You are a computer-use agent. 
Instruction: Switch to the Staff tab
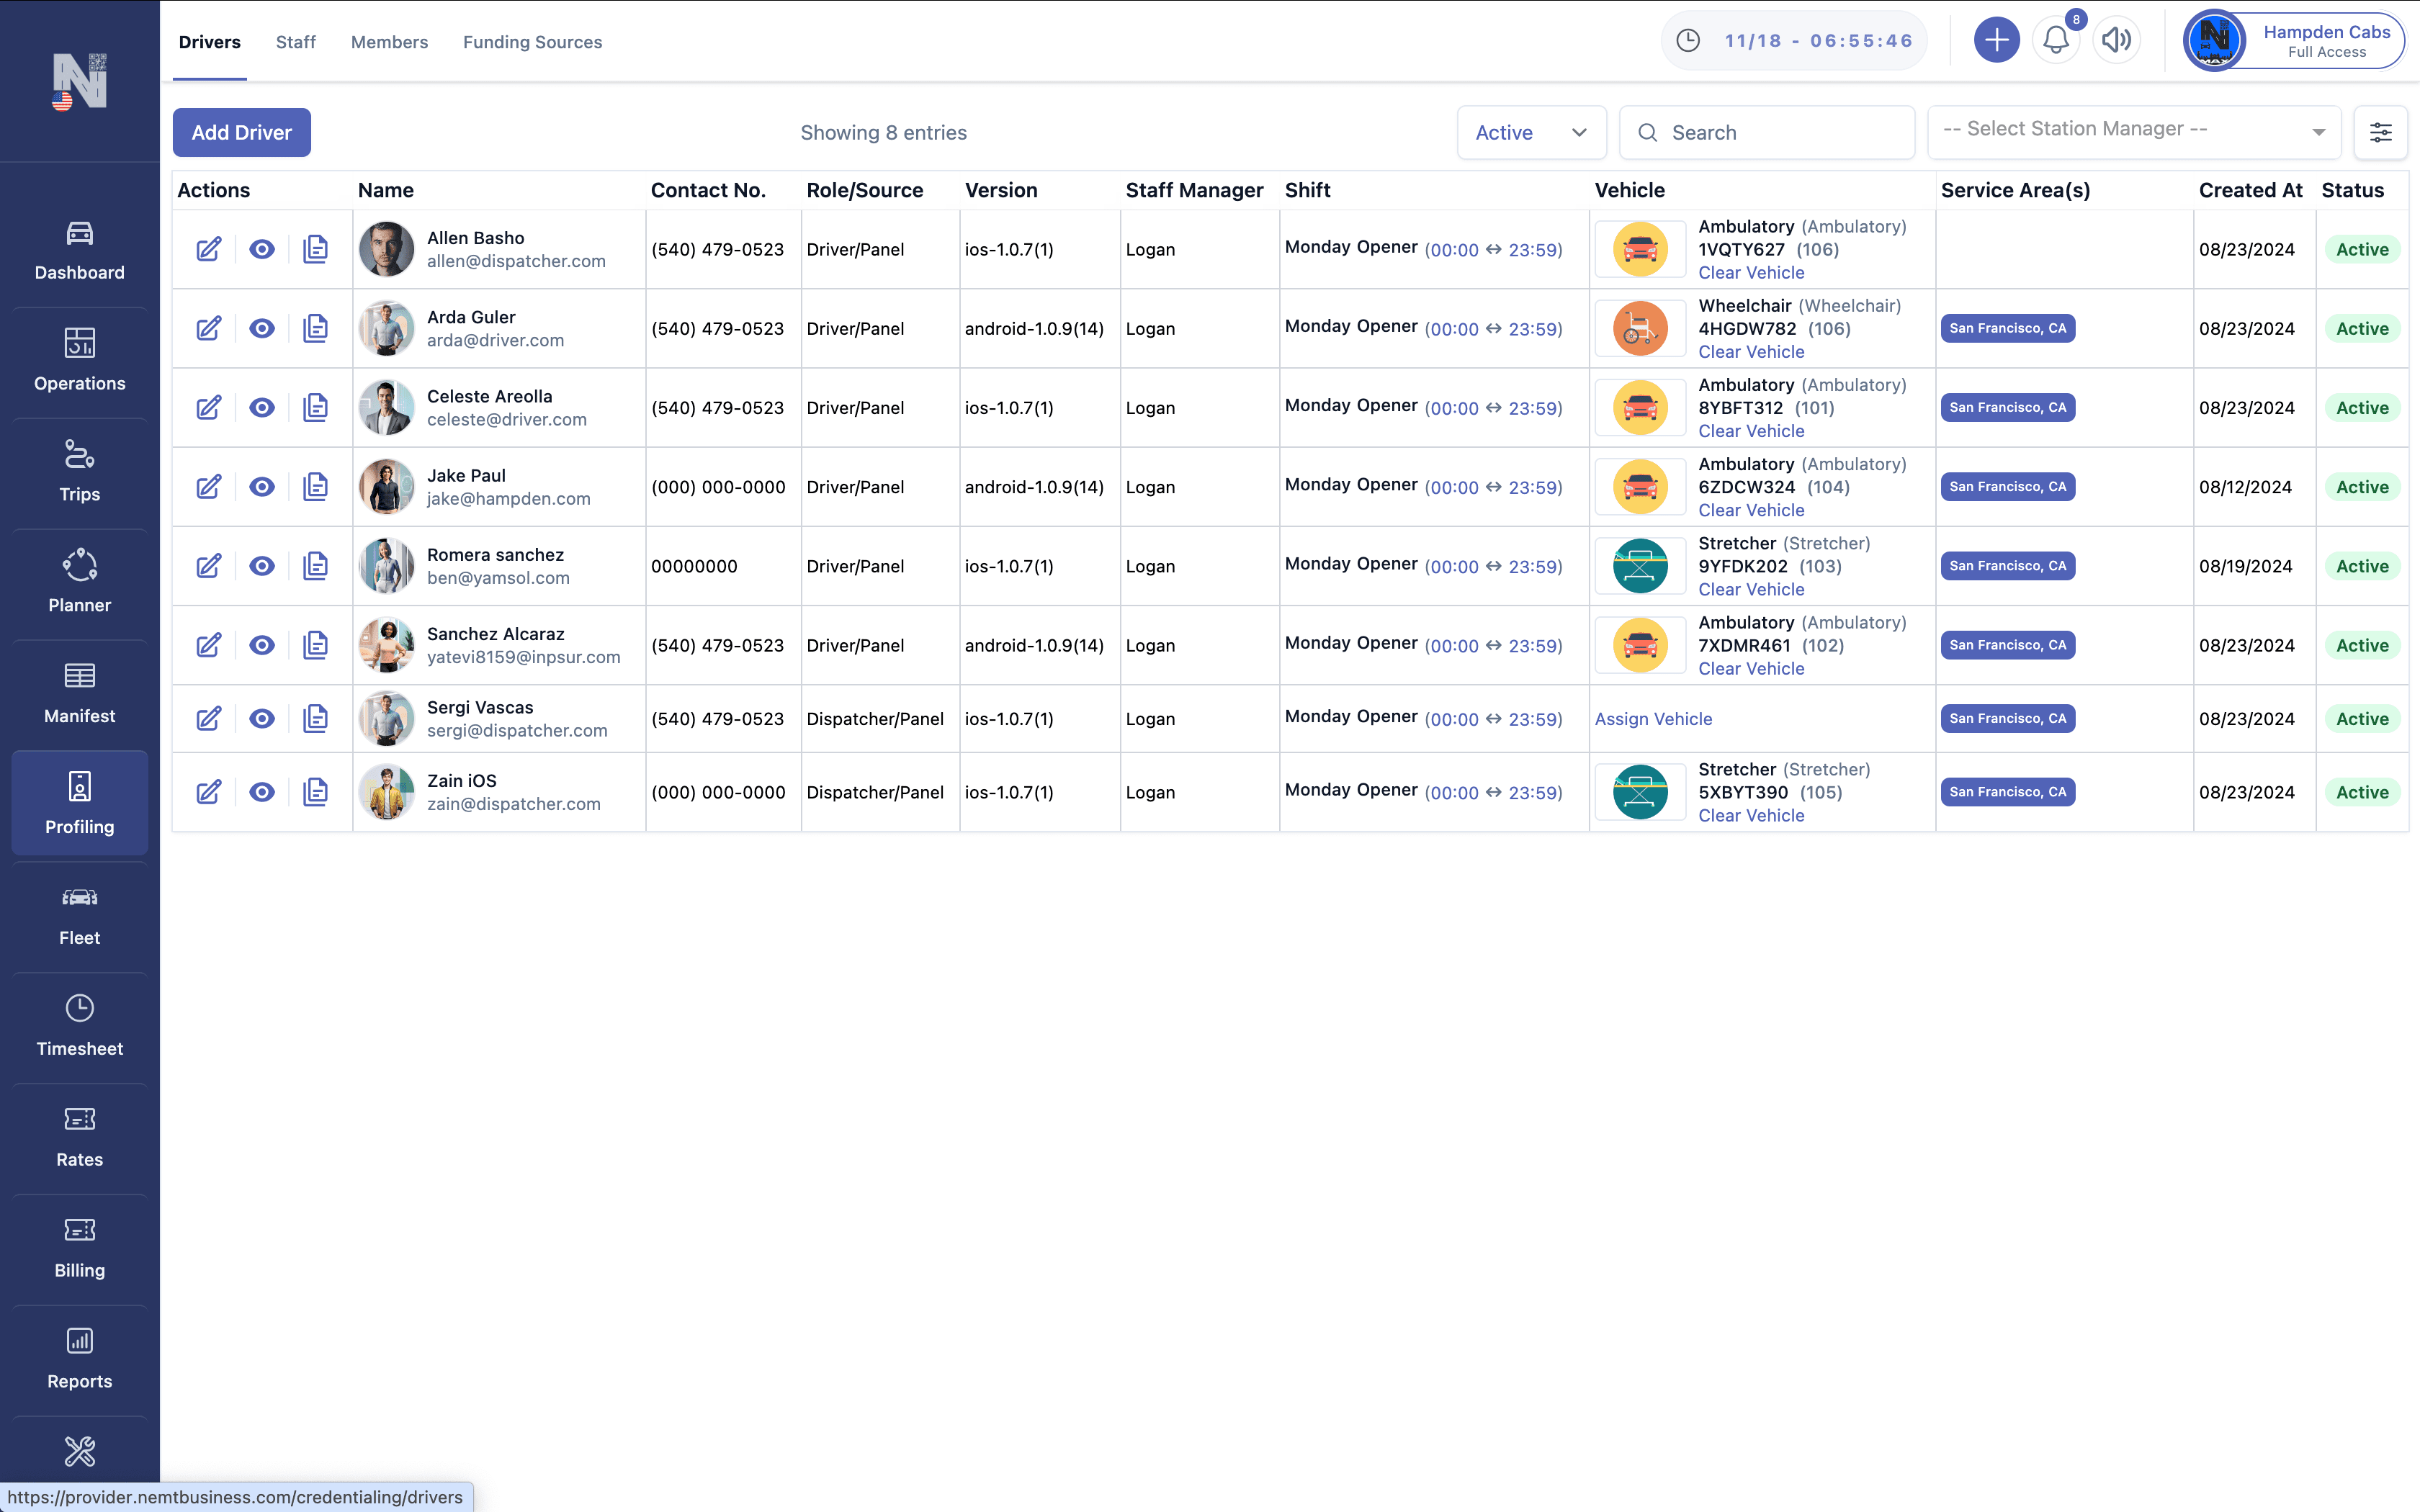coord(295,42)
